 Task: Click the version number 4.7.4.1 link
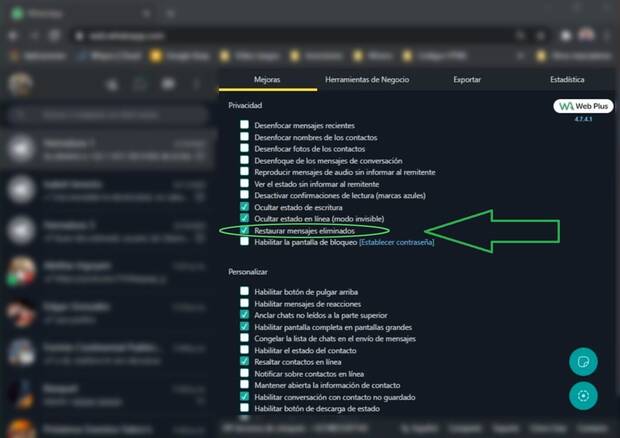coord(583,119)
